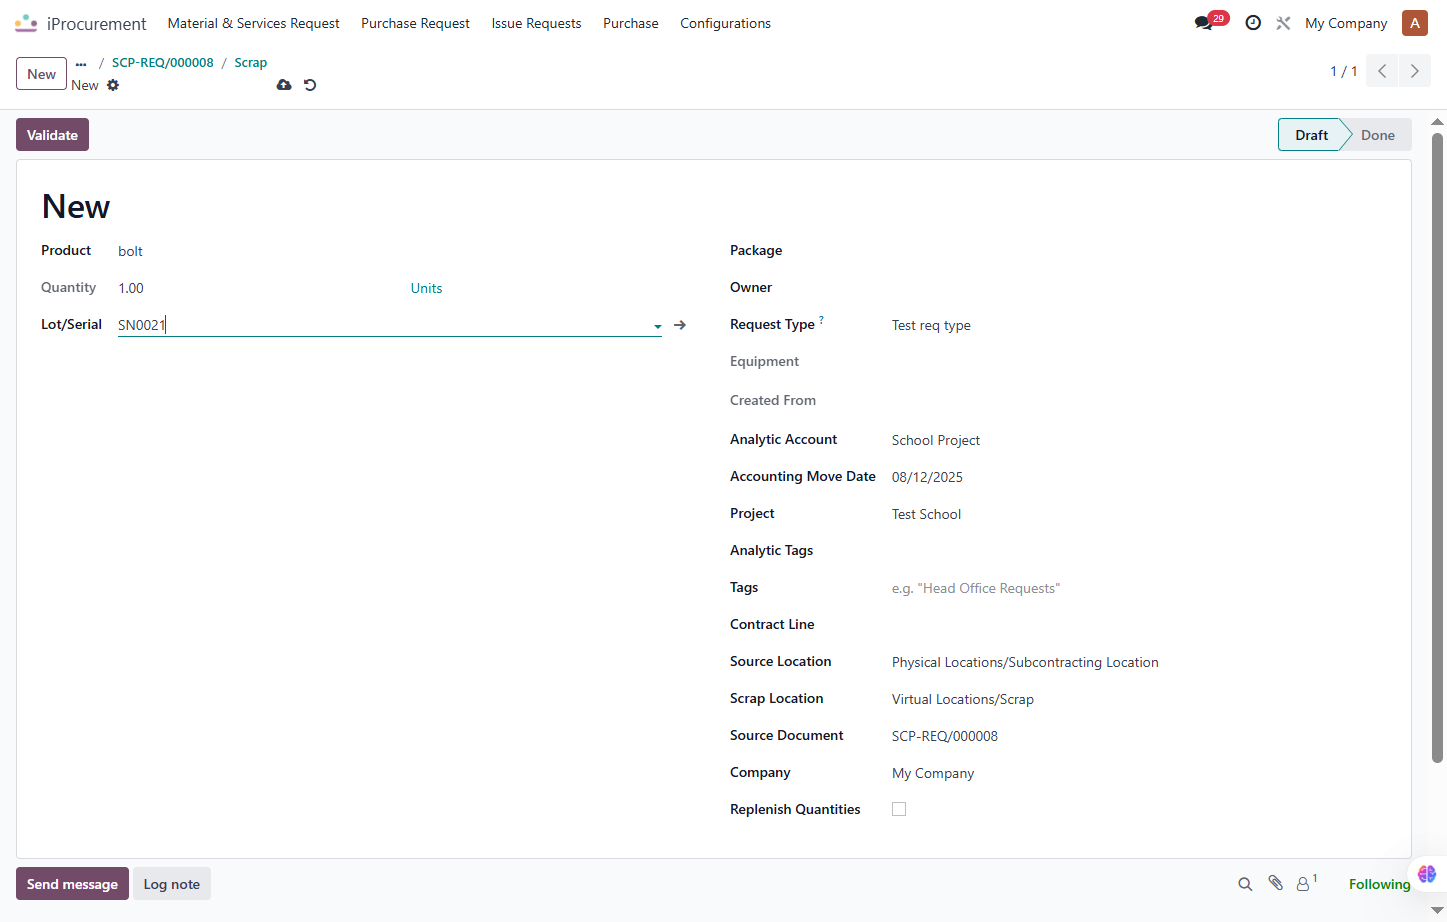This screenshot has height=922, width=1447.
Task: Click the Tags input field
Action: tap(1139, 588)
